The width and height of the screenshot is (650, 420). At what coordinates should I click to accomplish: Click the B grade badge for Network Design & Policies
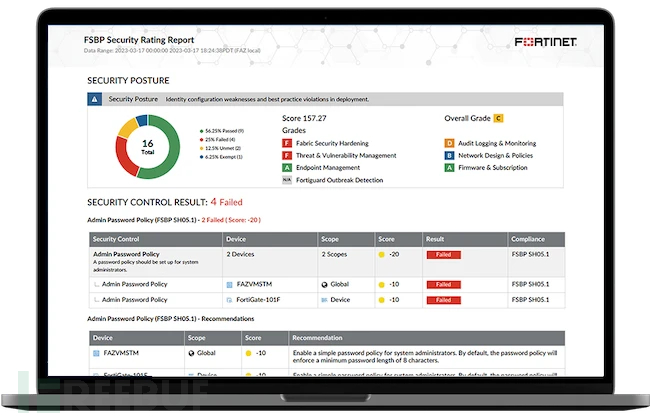tap(449, 156)
